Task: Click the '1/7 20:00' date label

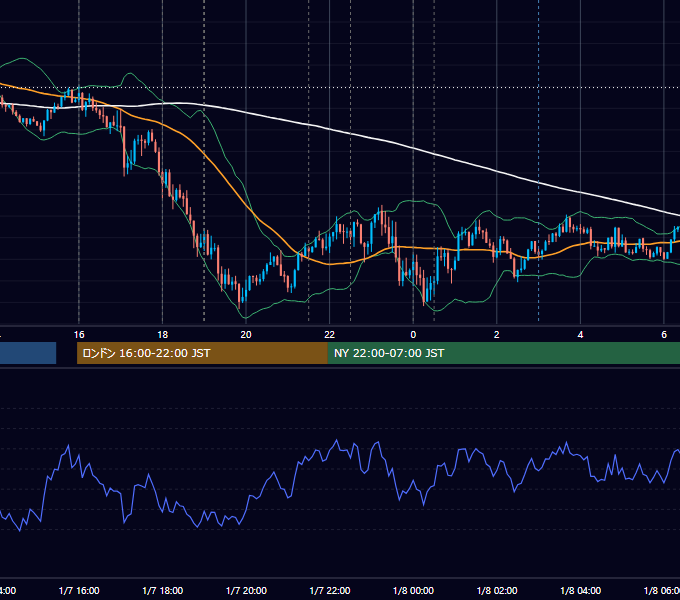Action: pyautogui.click(x=246, y=591)
